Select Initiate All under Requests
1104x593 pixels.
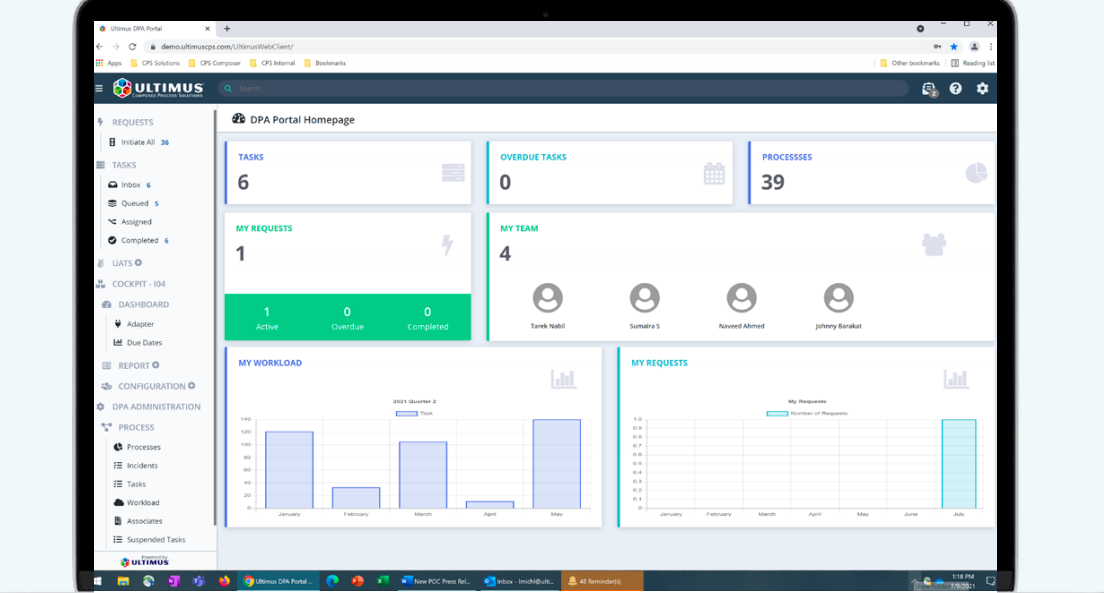[137, 142]
